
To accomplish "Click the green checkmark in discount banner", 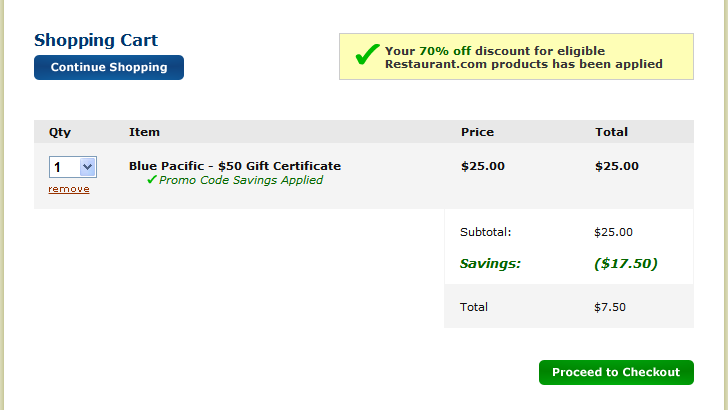I will [x=367, y=54].
